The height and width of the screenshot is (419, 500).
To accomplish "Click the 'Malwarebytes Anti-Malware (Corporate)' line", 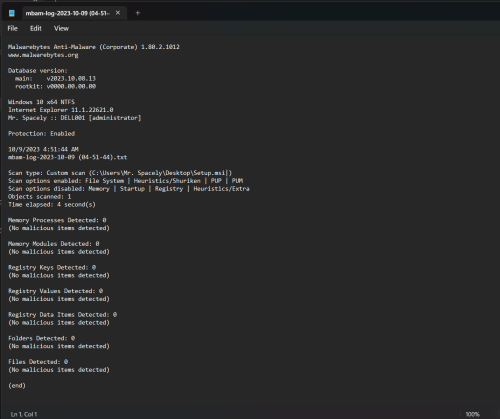I will point(94,47).
